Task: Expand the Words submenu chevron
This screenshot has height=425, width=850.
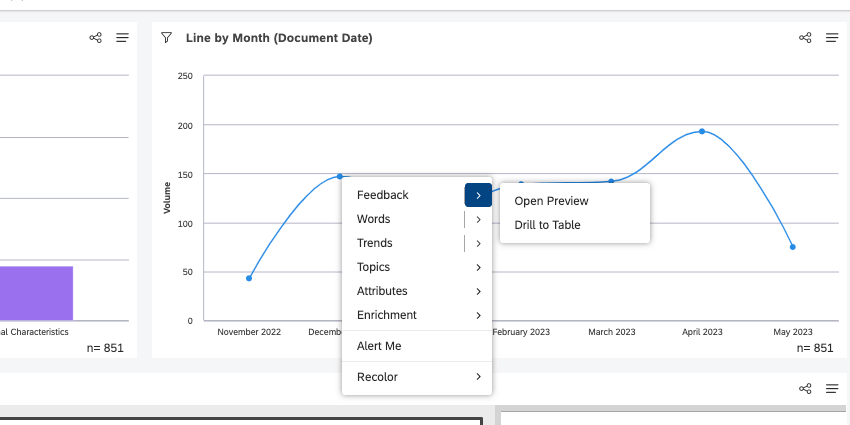Action: pyautogui.click(x=479, y=219)
